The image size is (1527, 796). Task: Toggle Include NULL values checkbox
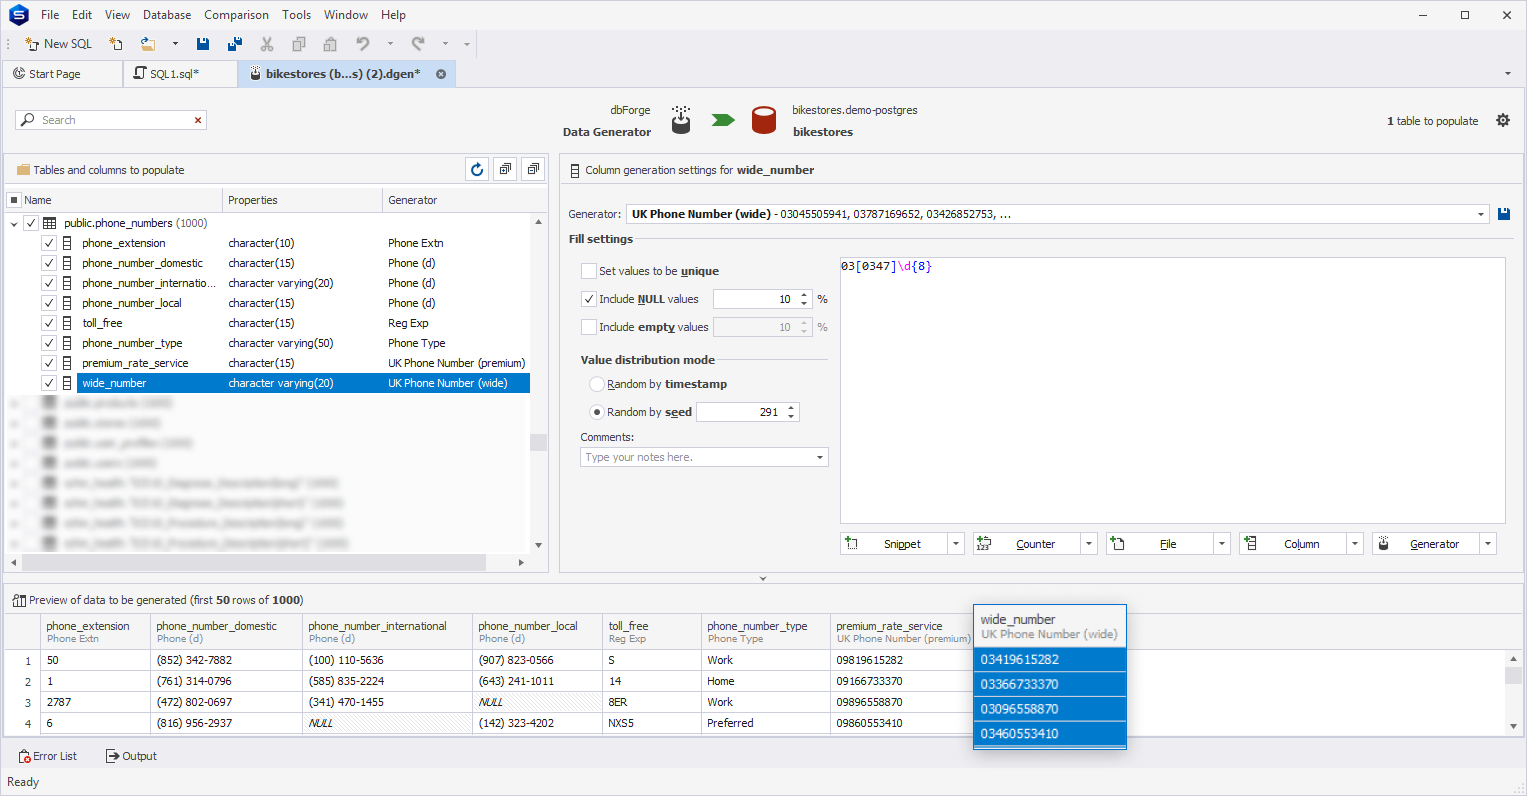tap(589, 299)
